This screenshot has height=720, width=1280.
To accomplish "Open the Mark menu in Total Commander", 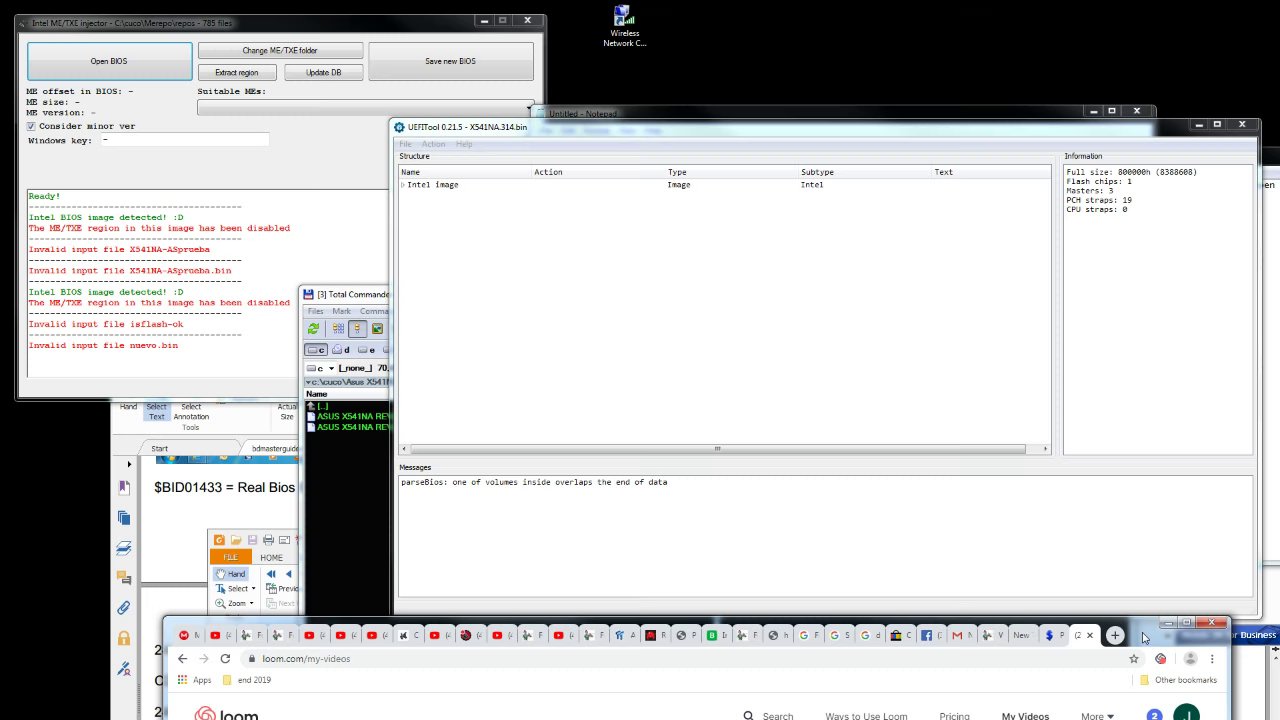I will 342,311.
